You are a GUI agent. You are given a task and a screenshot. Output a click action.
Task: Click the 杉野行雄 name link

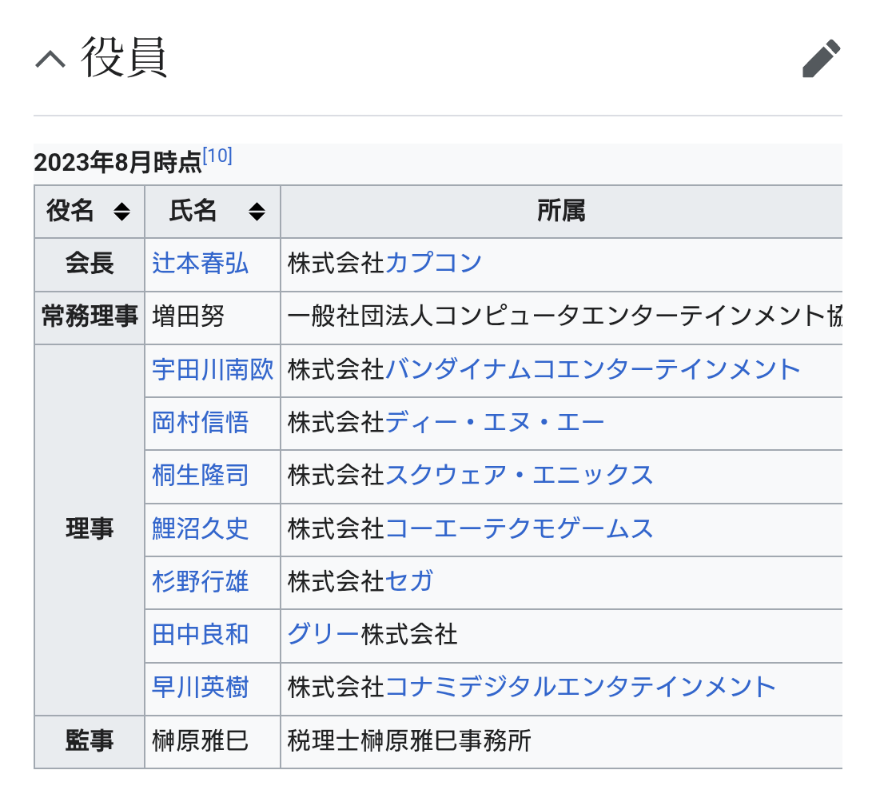point(200,582)
